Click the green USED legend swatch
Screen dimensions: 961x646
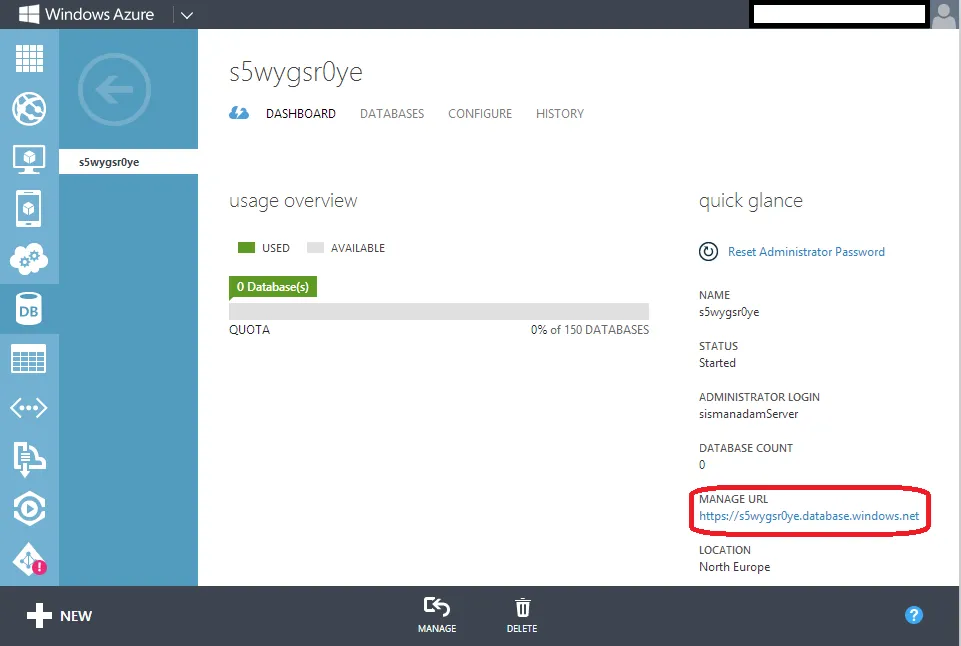246,248
